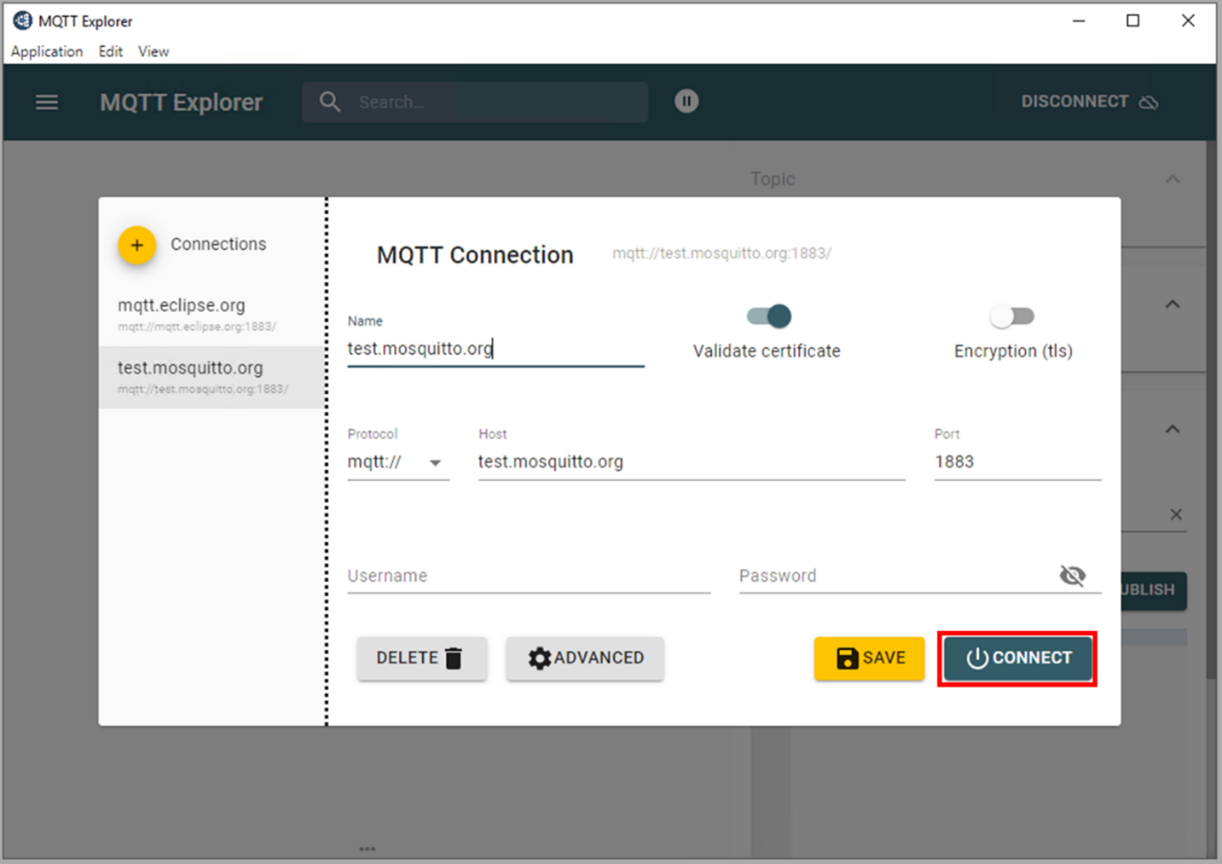Show the password with the eye icon

[x=1072, y=575]
